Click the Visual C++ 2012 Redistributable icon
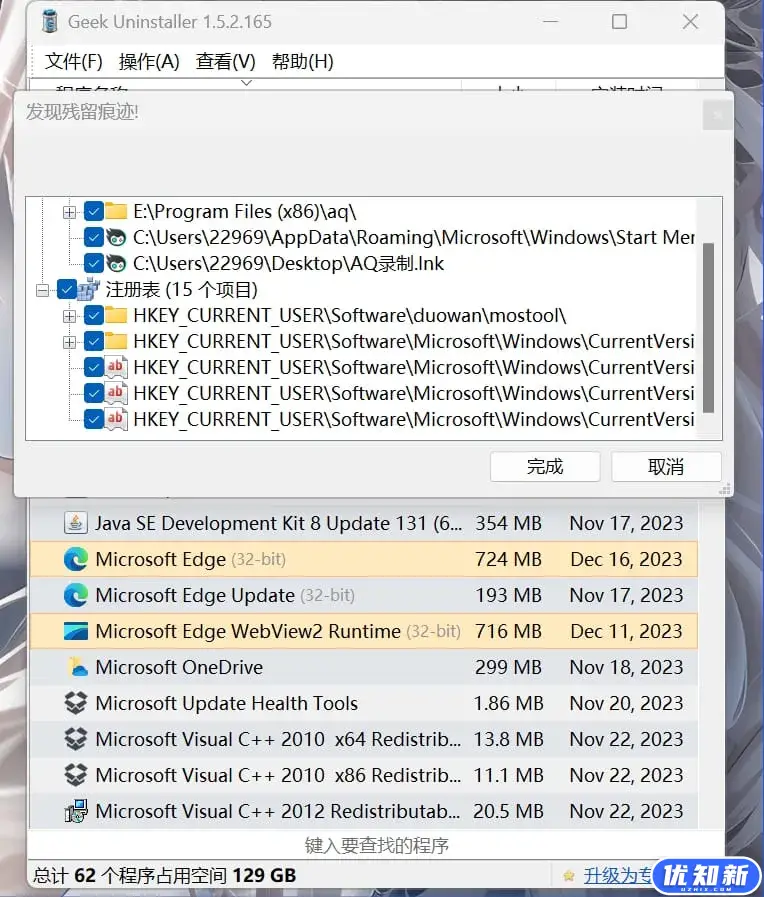Image resolution: width=764 pixels, height=897 pixels. [76, 812]
